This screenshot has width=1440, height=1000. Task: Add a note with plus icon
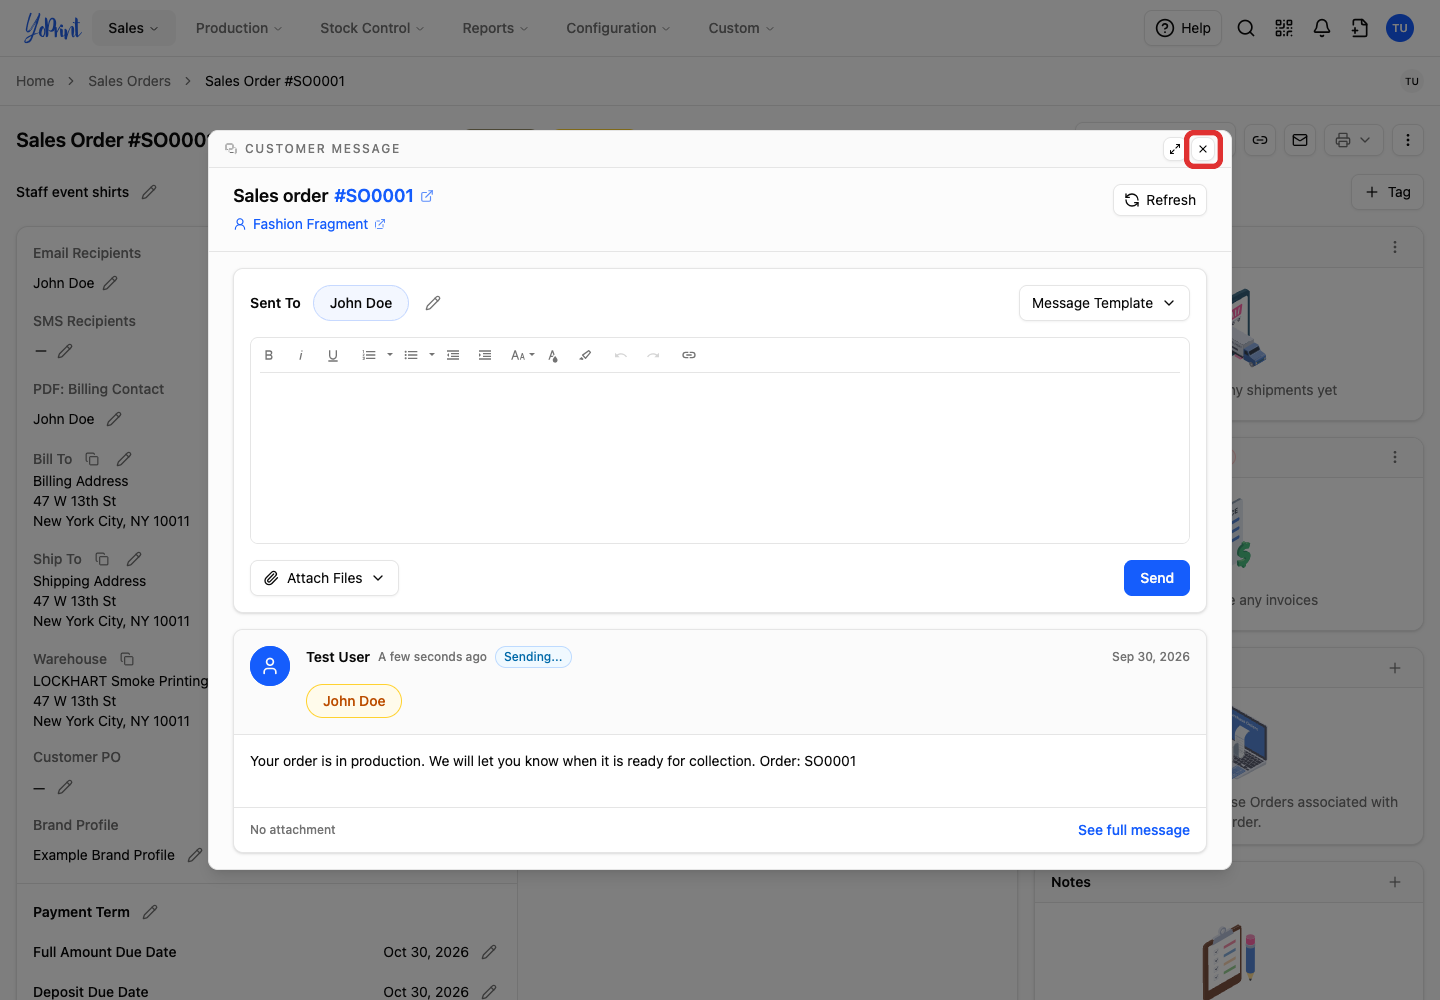point(1395,882)
